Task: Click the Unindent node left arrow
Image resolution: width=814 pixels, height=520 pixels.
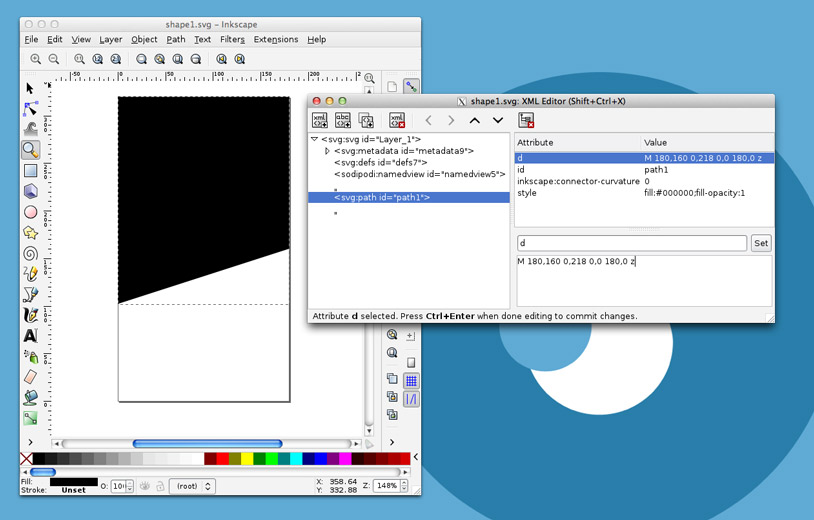Action: (x=428, y=120)
